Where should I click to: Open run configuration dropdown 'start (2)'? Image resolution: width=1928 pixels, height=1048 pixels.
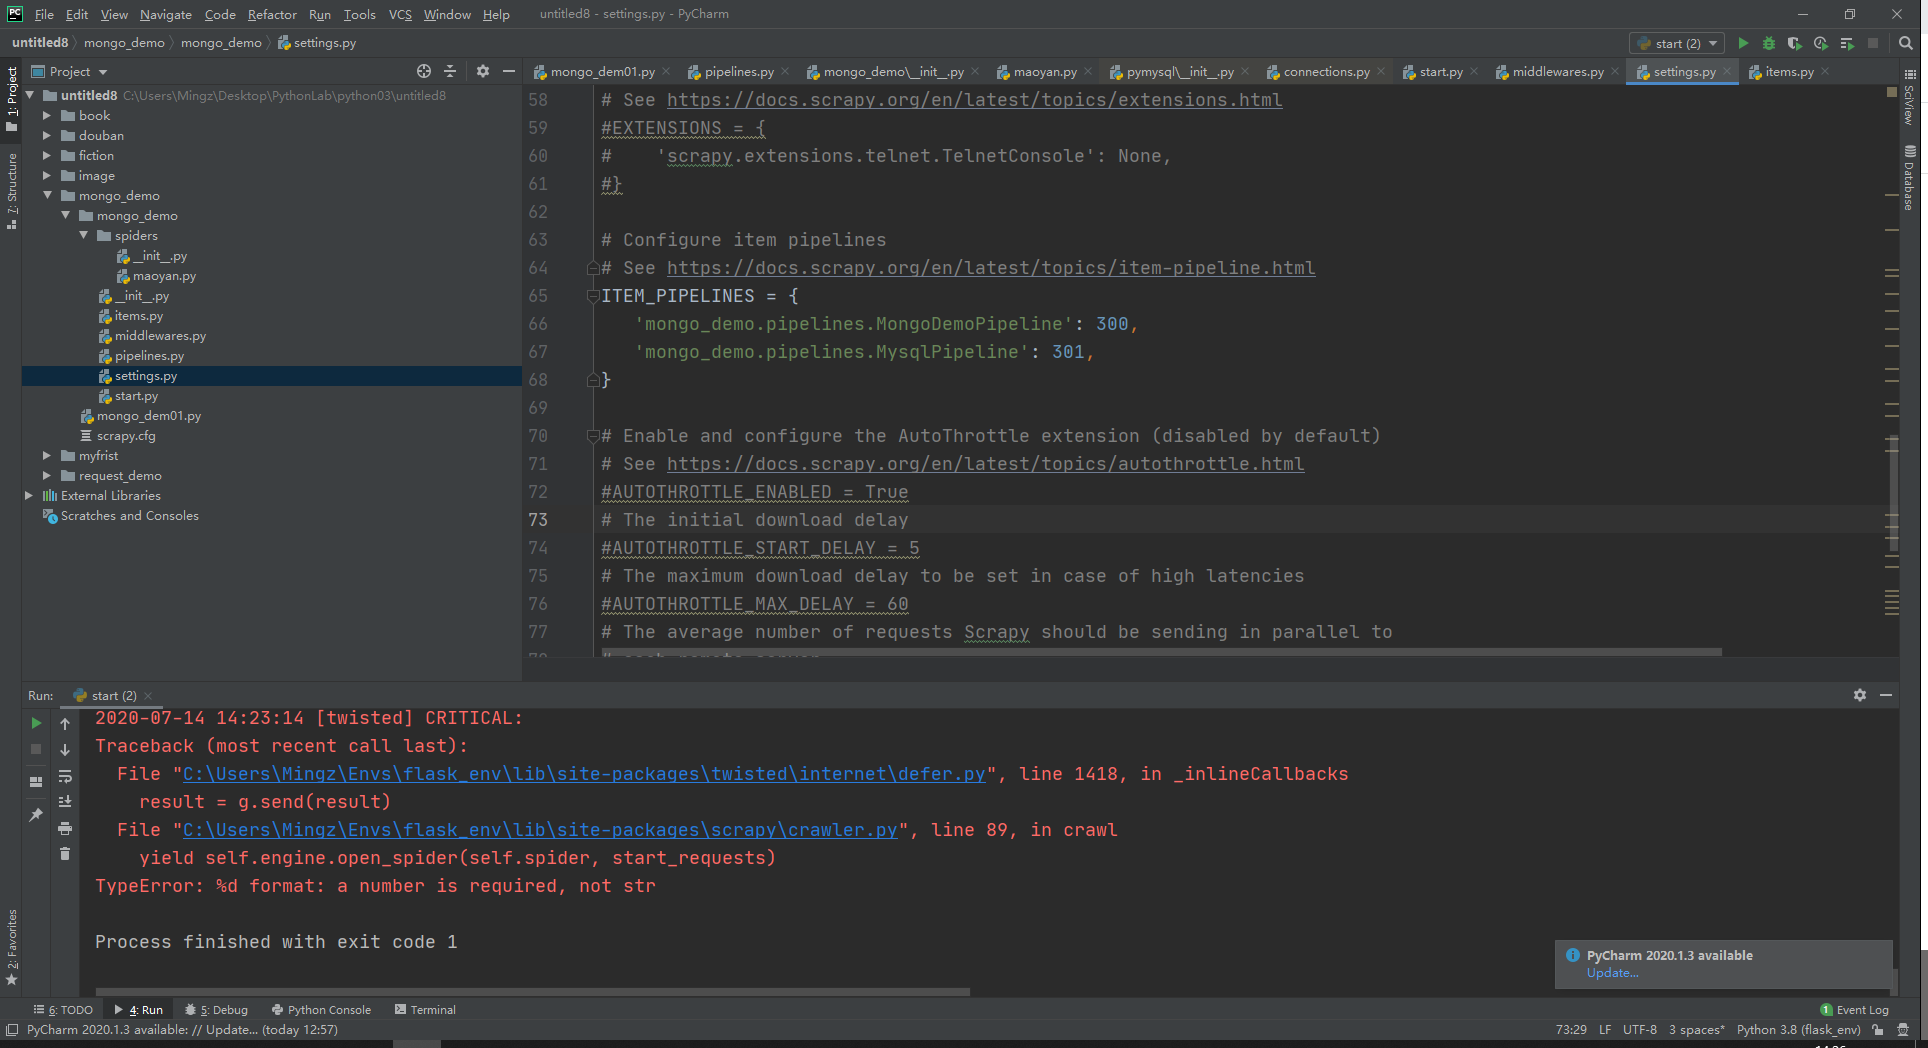point(1678,43)
